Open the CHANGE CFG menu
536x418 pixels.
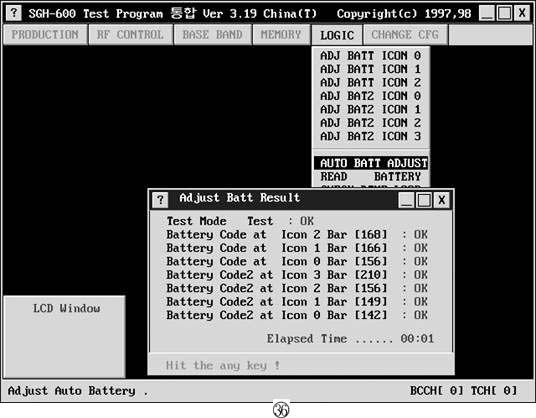click(x=405, y=35)
